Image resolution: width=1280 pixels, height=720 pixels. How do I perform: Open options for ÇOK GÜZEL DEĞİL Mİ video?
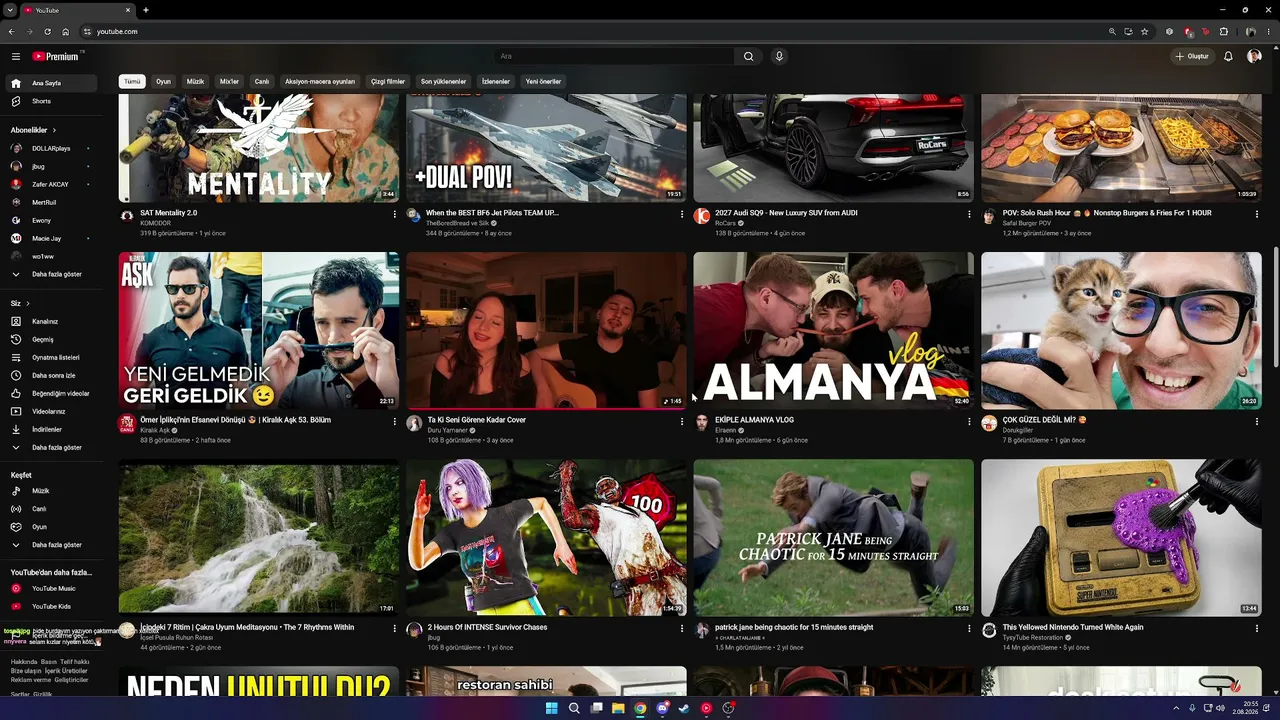1257,421
